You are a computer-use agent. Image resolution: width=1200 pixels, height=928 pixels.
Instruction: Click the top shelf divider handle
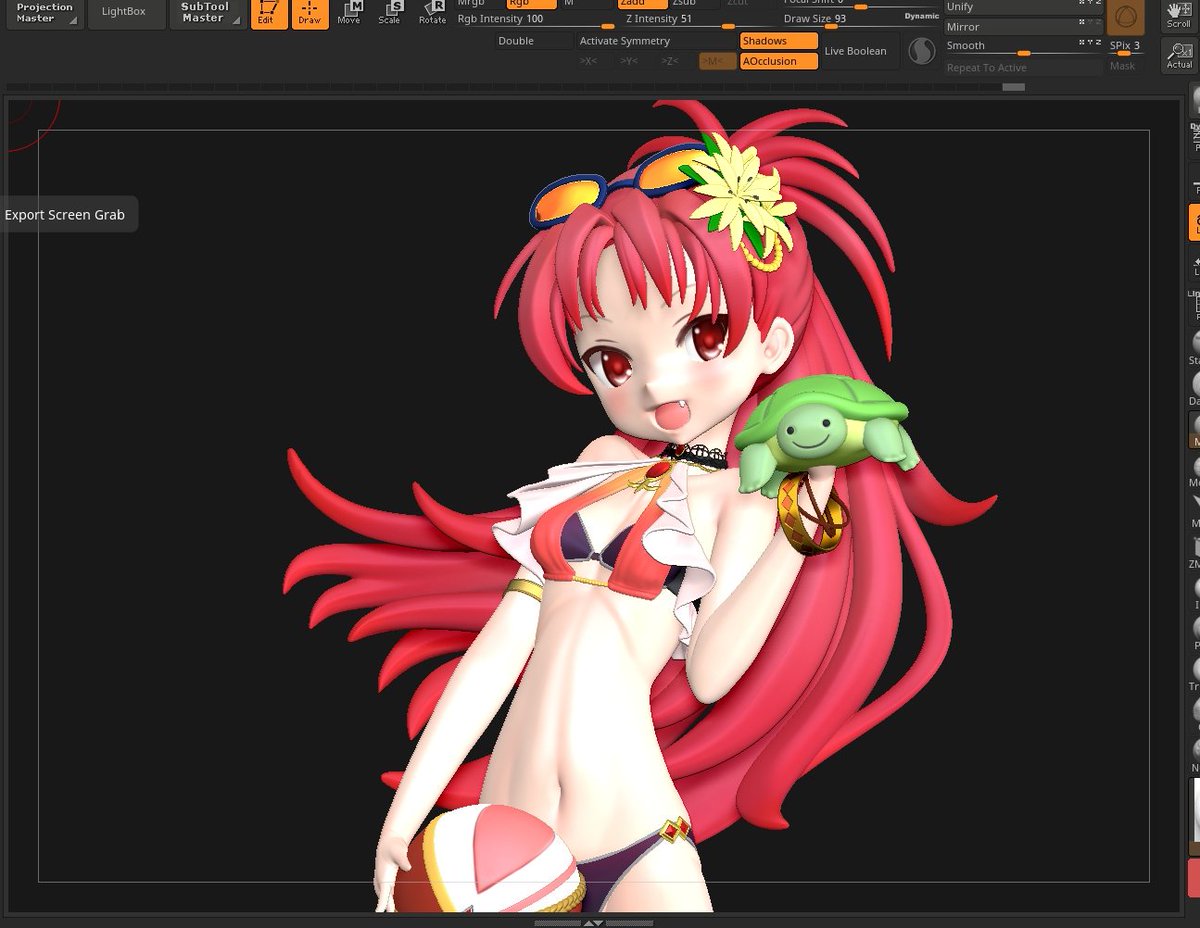pyautogui.click(x=1014, y=87)
